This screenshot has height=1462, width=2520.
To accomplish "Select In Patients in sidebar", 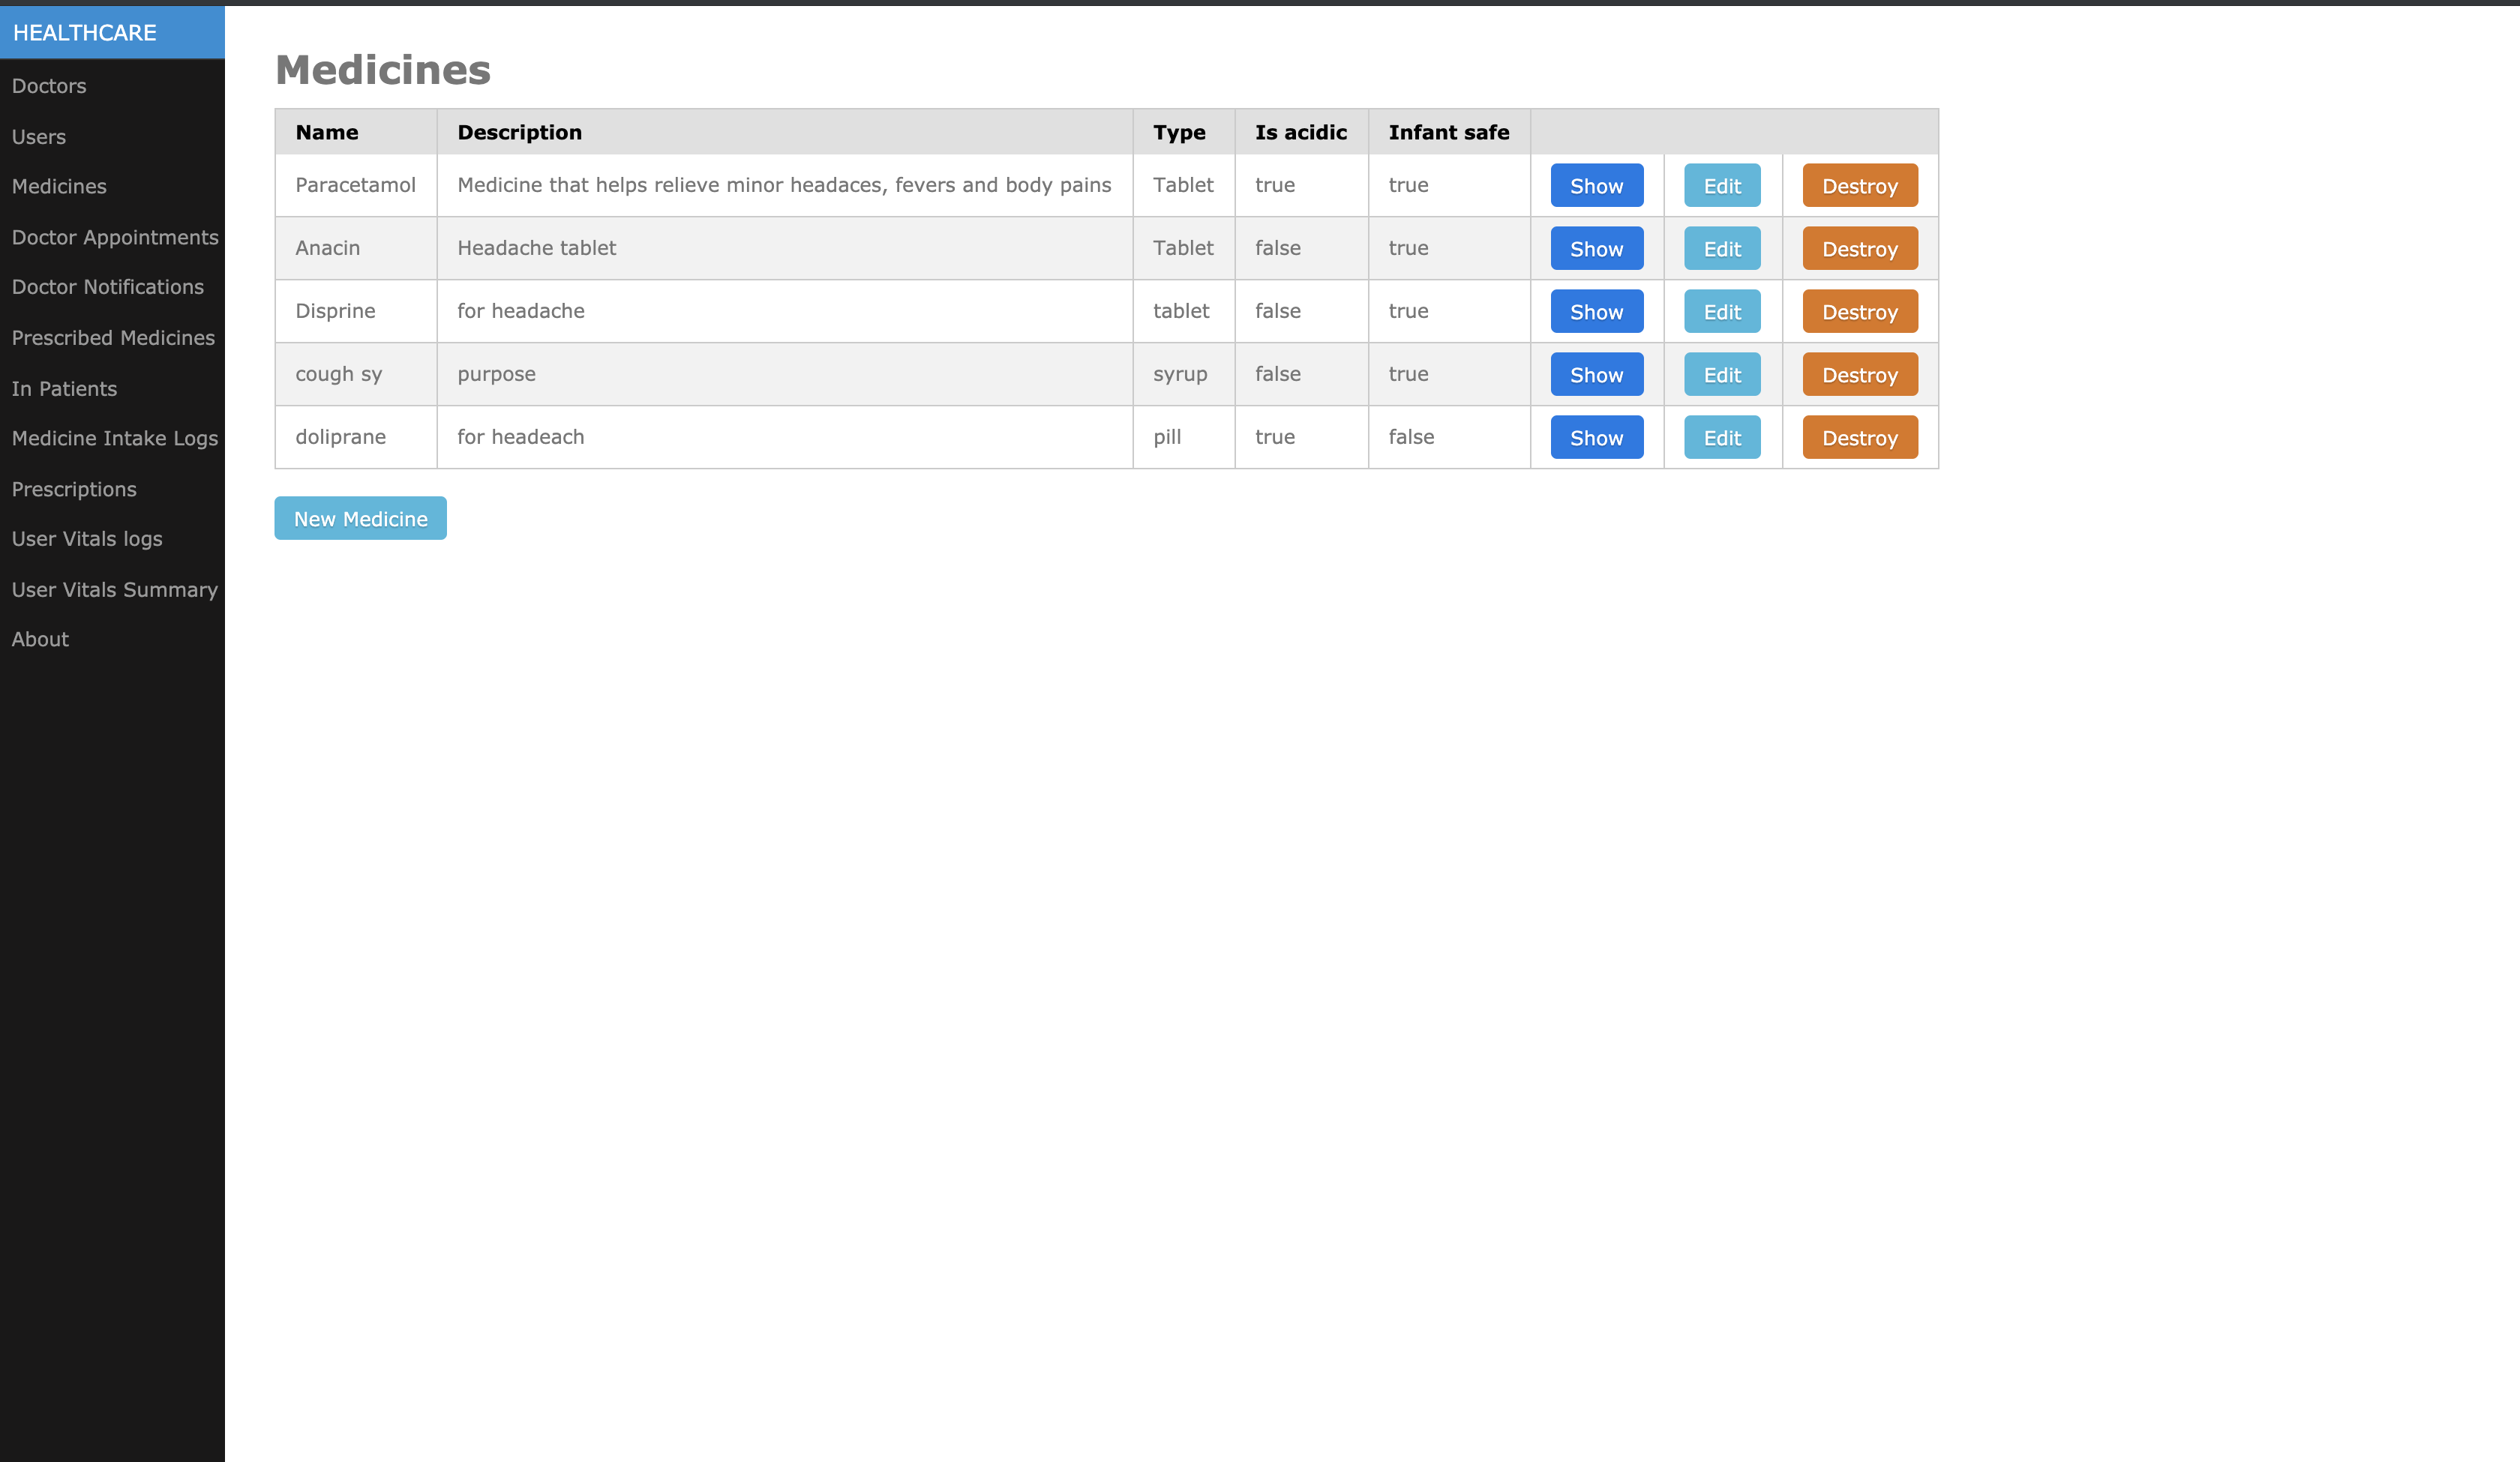I will tap(64, 389).
